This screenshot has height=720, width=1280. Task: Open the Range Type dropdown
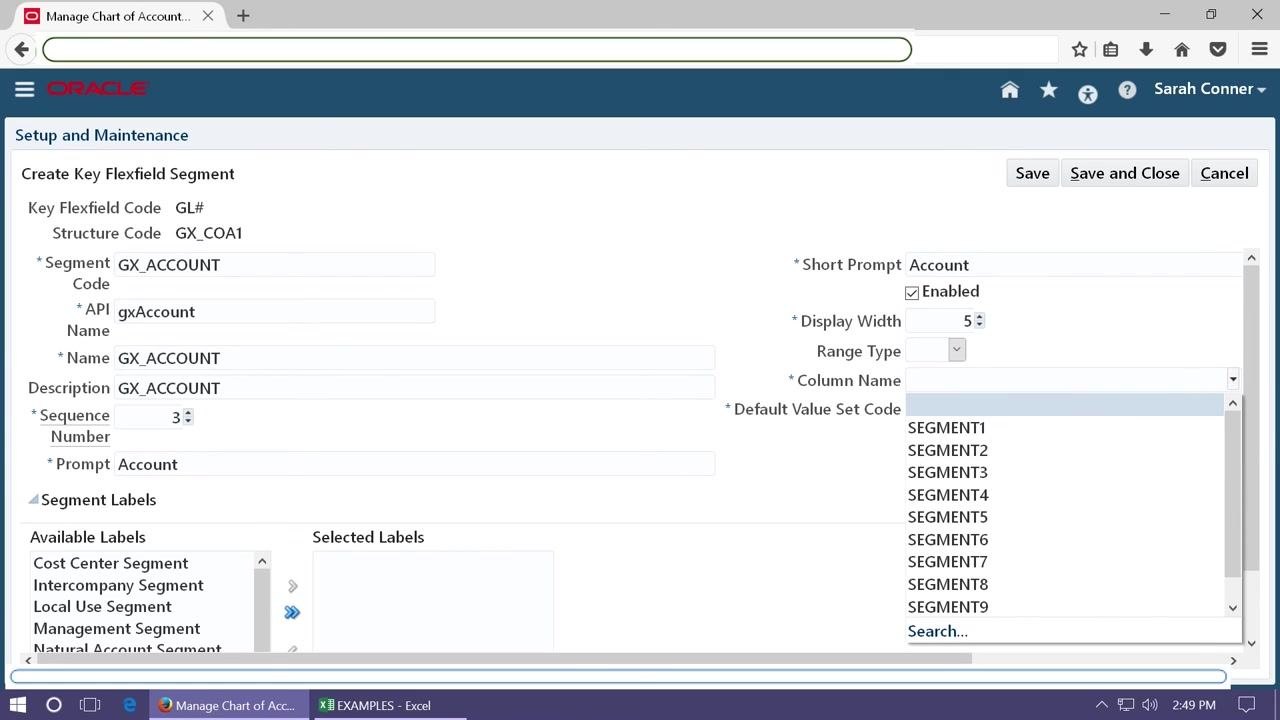tap(957, 350)
